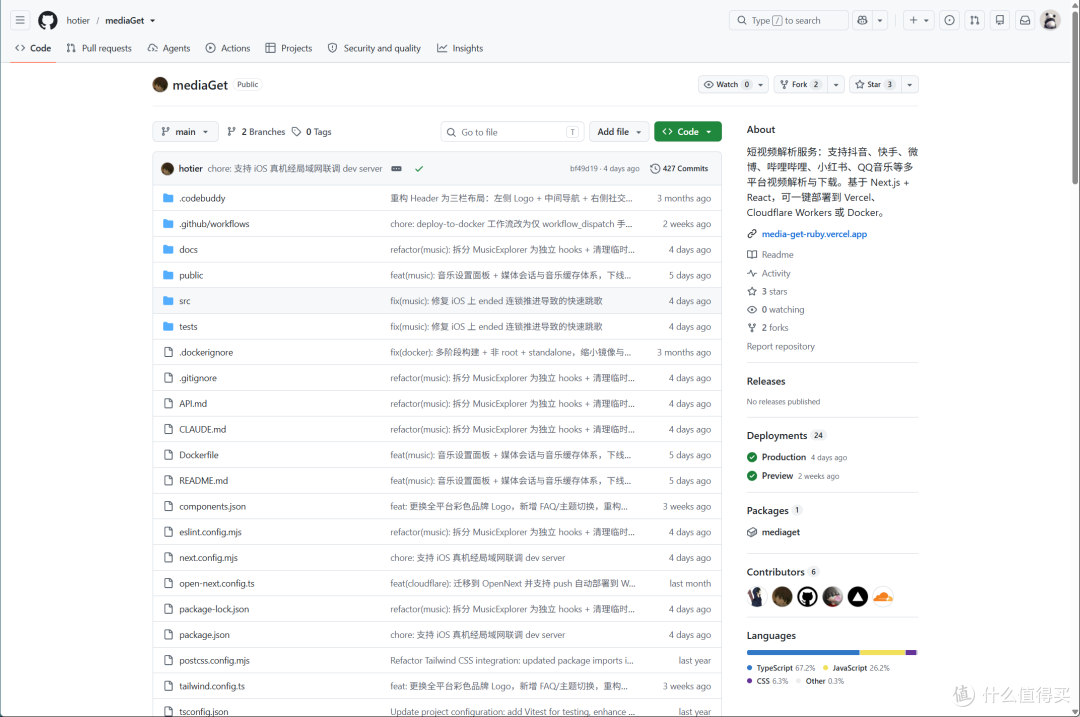Star the mediaGet repository
This screenshot has width=1080, height=717.
(x=875, y=85)
